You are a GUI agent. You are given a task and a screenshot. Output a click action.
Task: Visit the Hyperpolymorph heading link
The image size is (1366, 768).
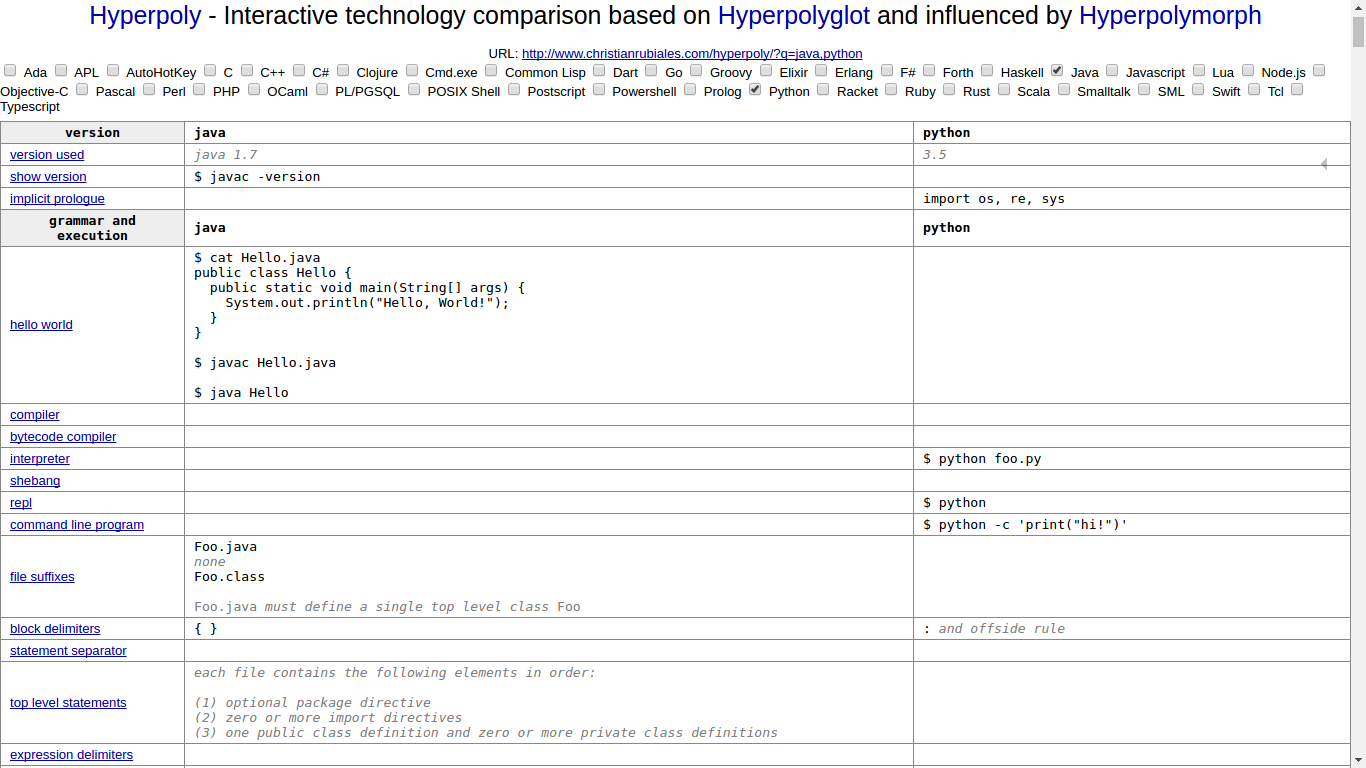tap(1170, 16)
